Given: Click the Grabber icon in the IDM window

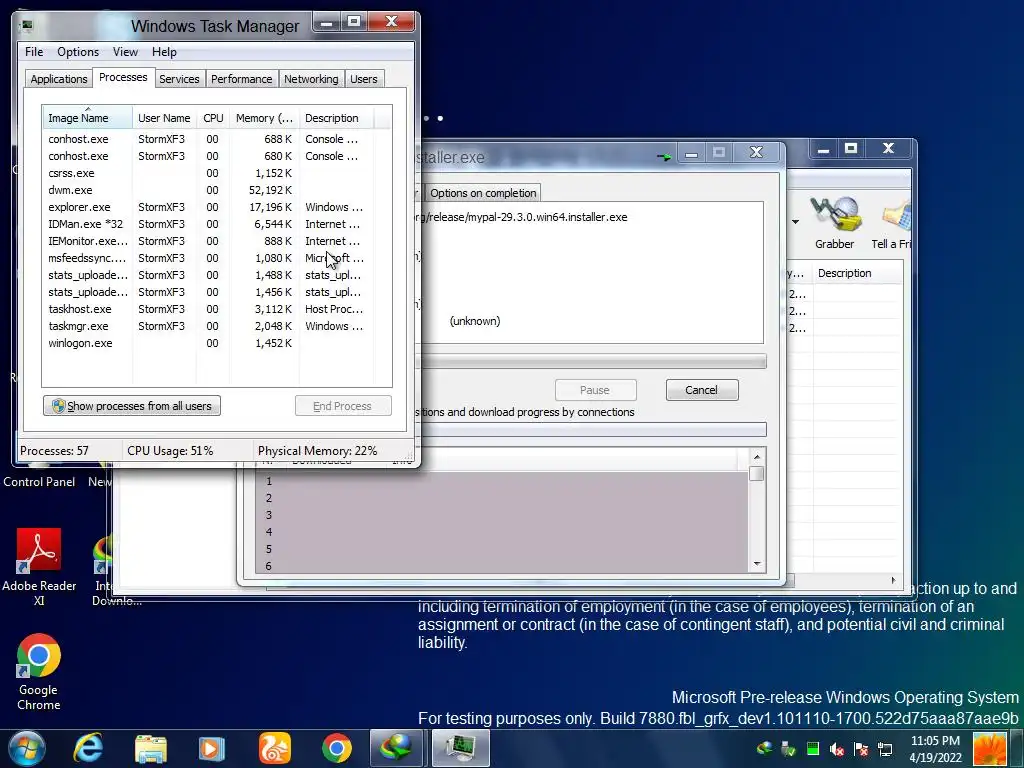Looking at the screenshot, I should 835,223.
